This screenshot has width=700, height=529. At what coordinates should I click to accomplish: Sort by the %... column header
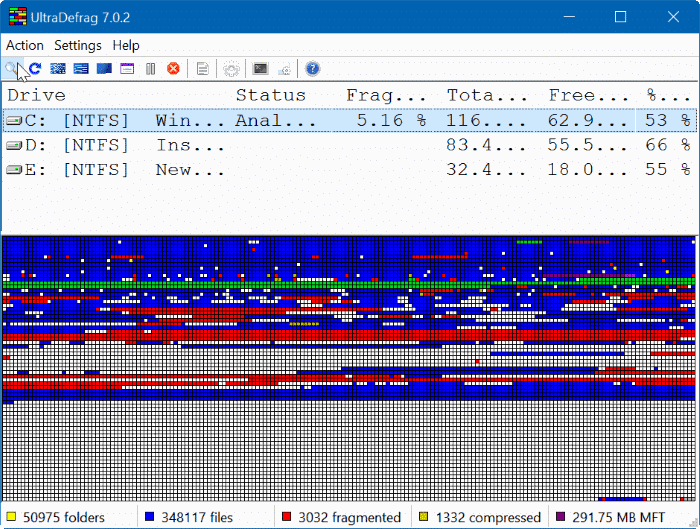pos(668,95)
